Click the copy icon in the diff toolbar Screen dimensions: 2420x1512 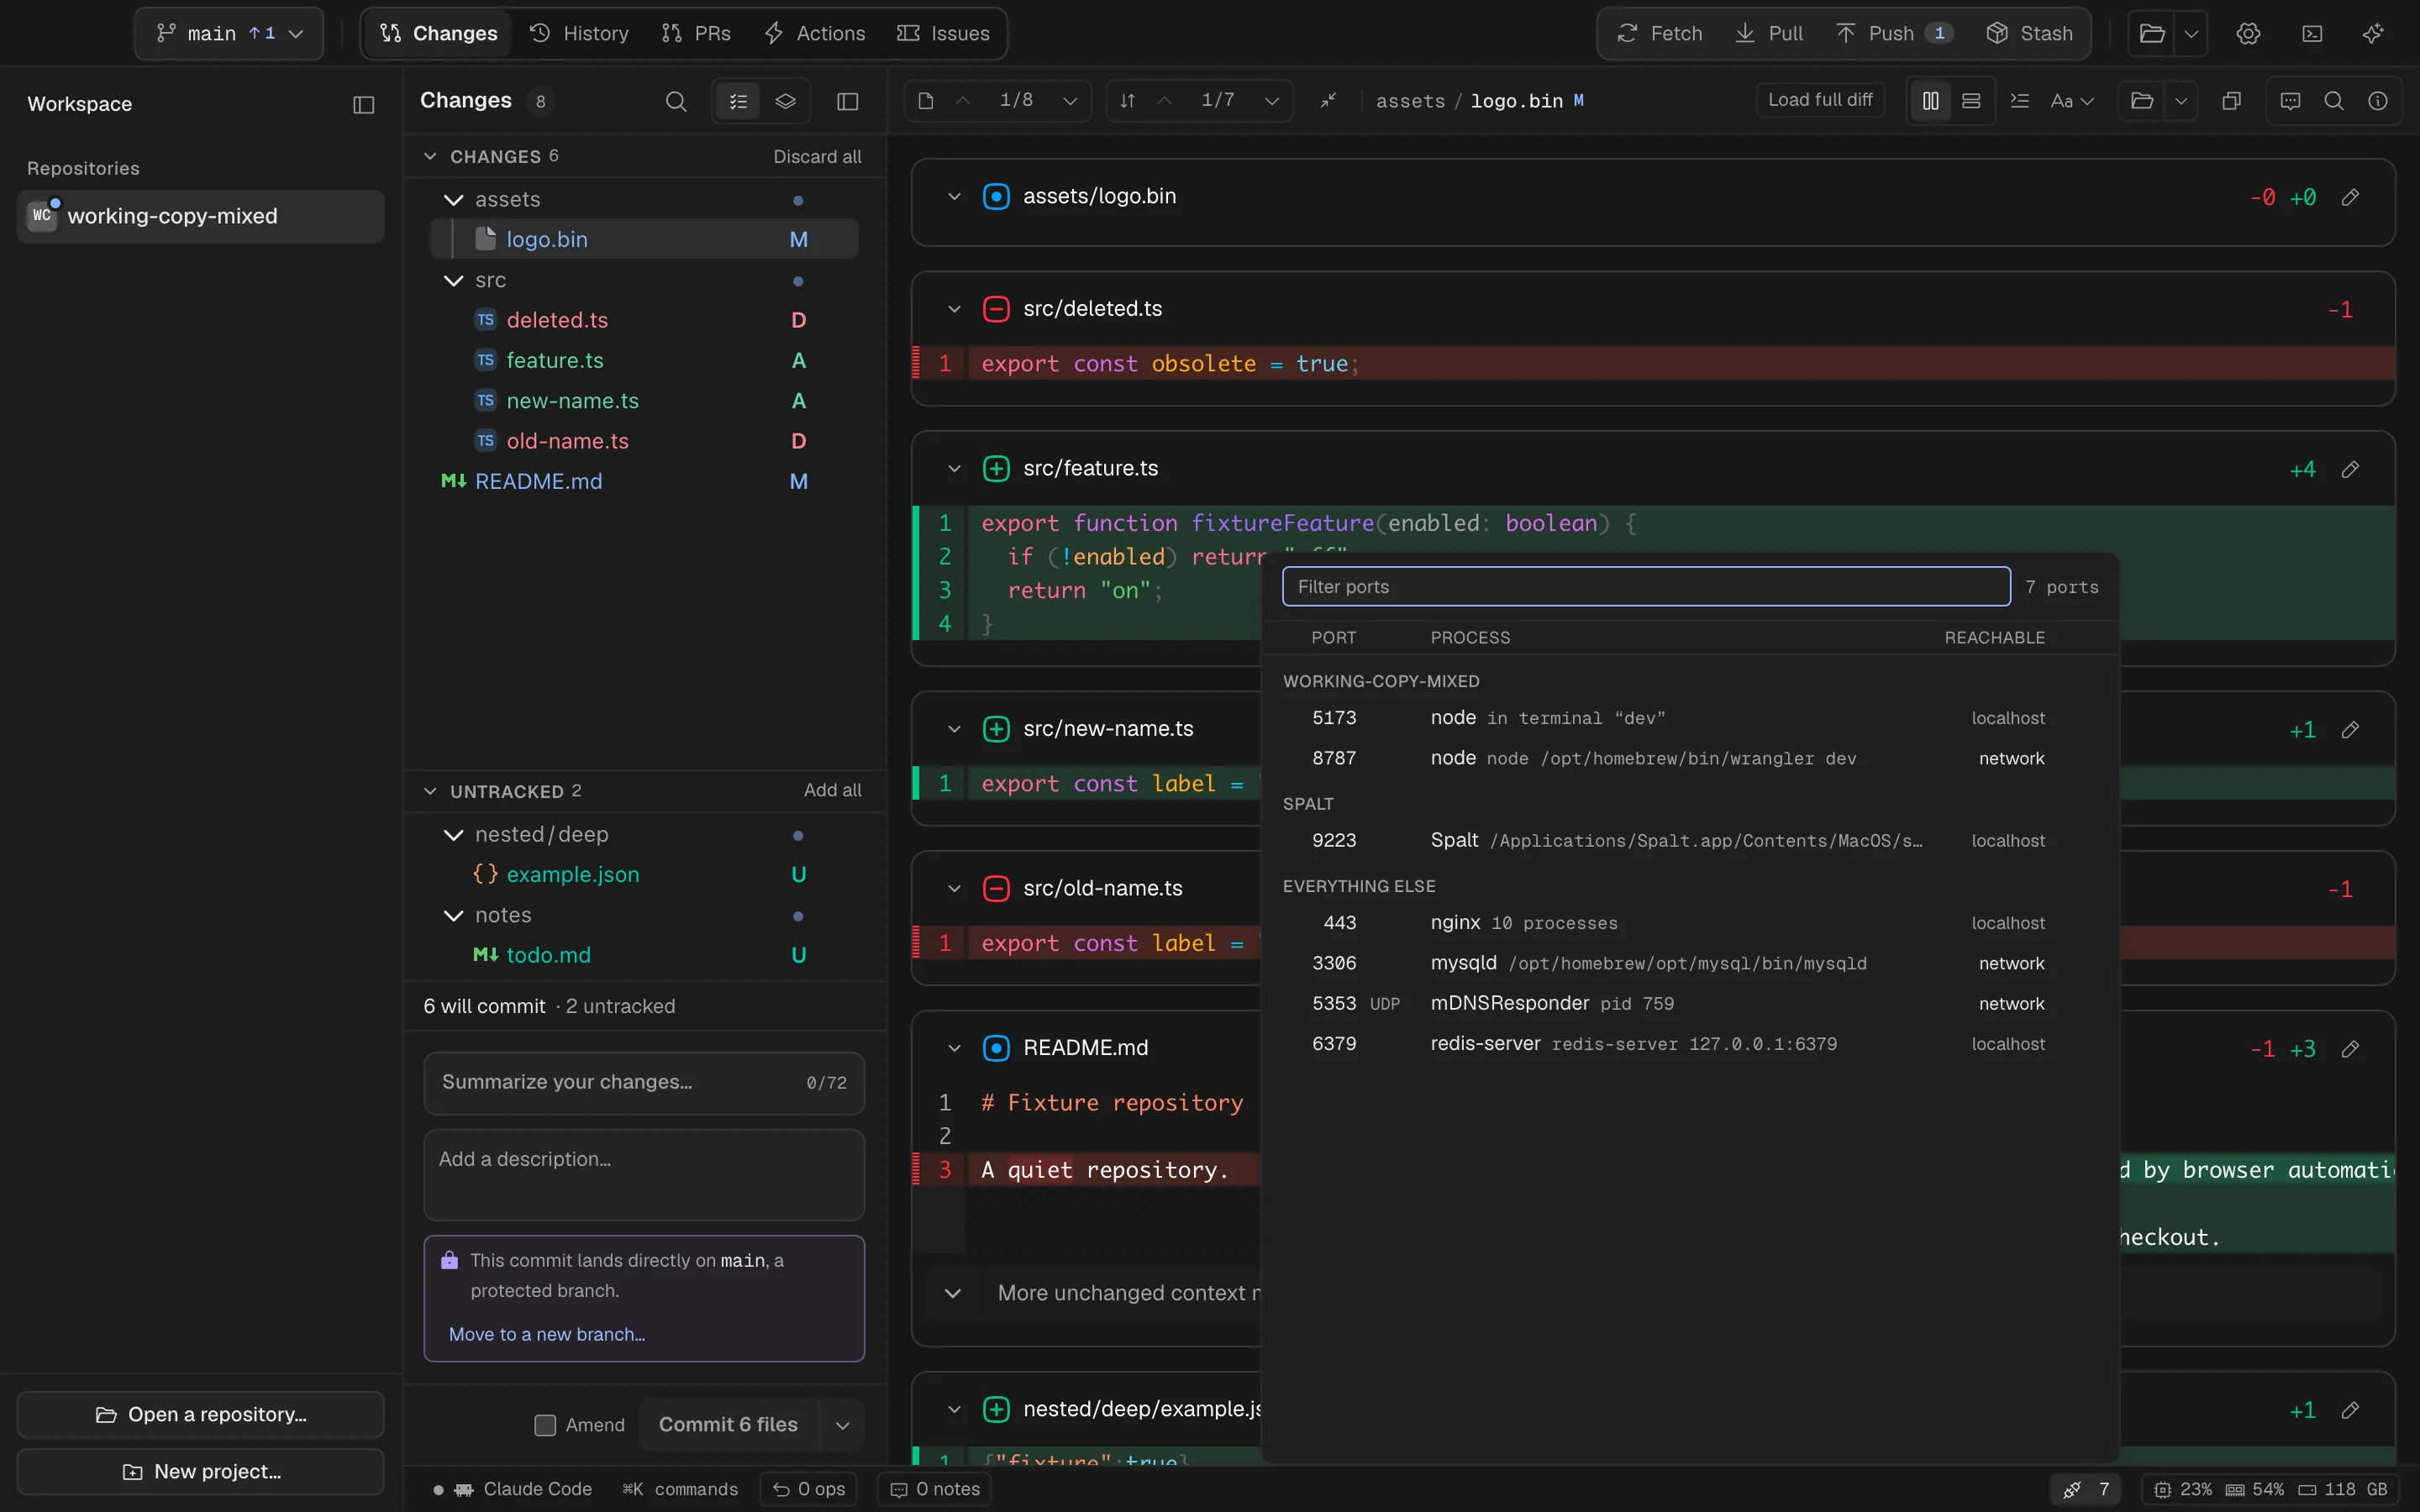point(2231,101)
